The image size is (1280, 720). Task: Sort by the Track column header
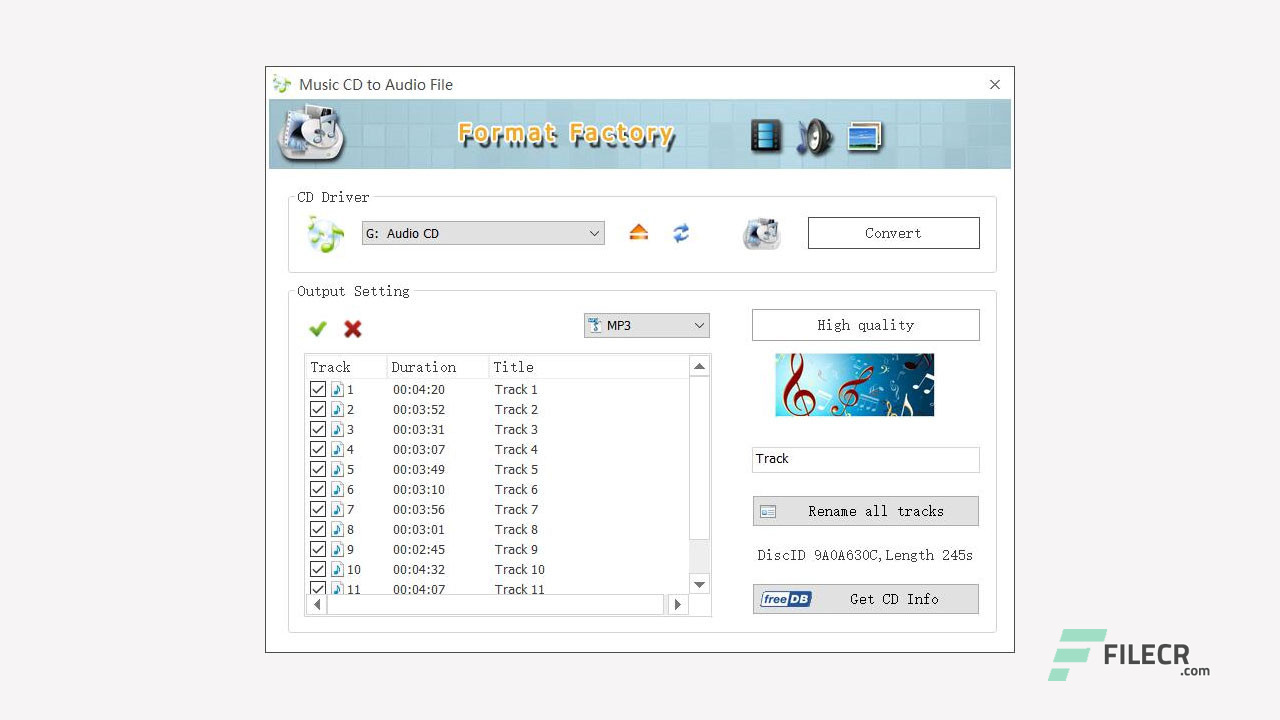click(346, 367)
